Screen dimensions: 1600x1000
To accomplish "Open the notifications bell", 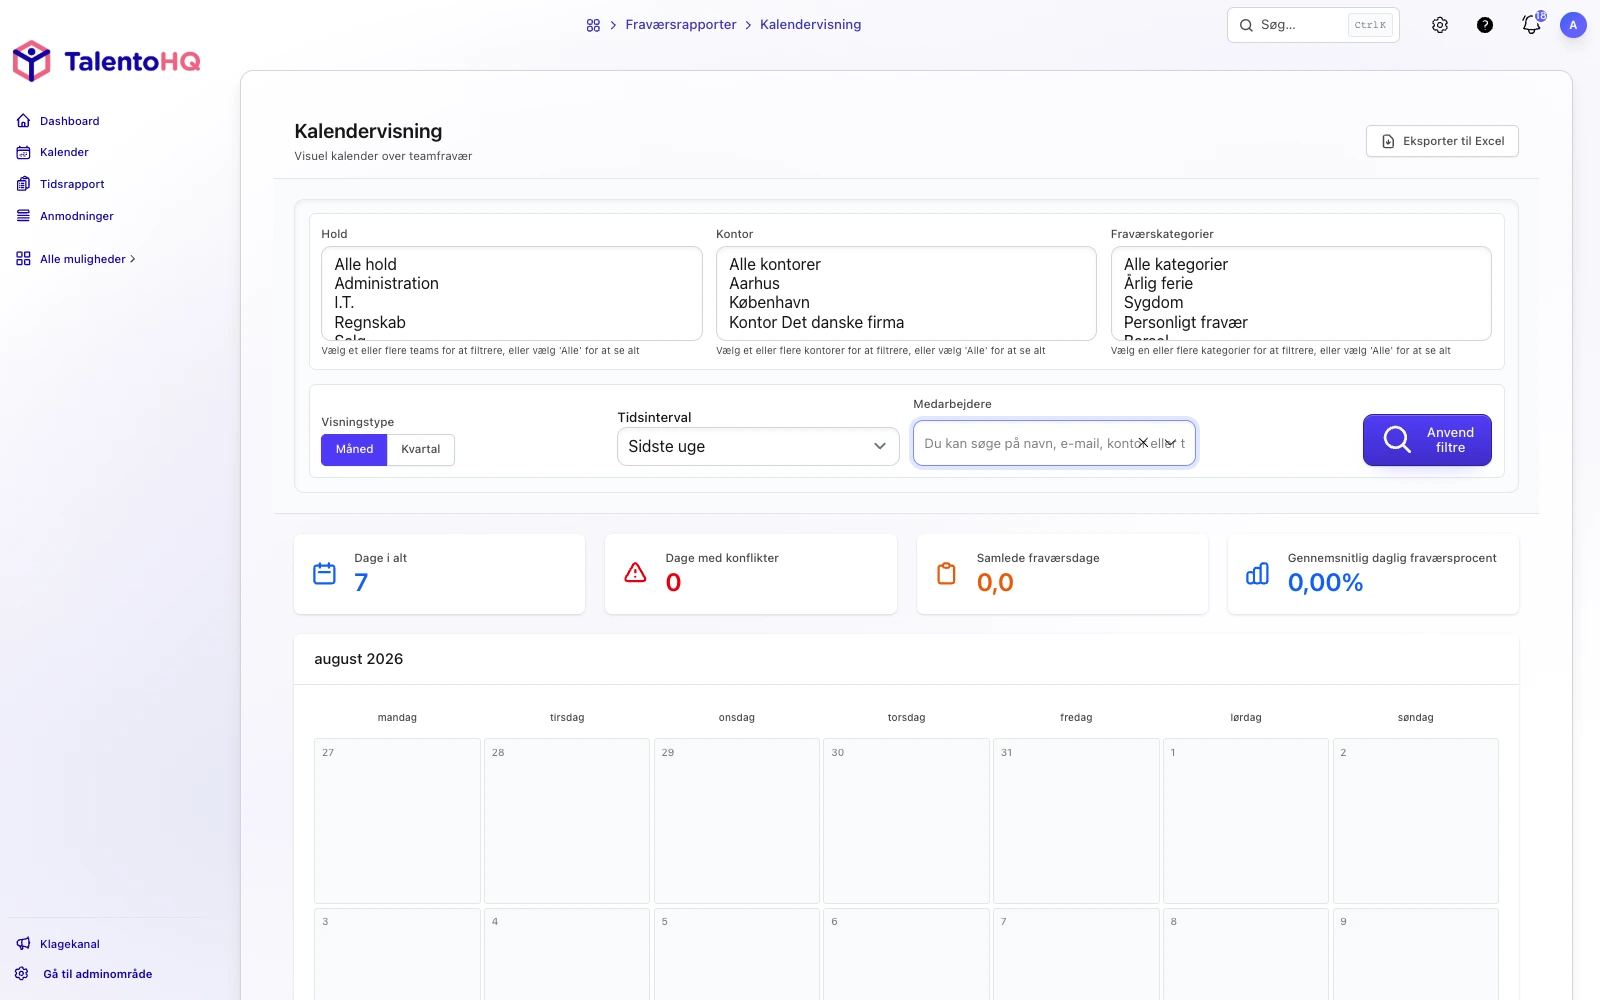I will coord(1531,25).
